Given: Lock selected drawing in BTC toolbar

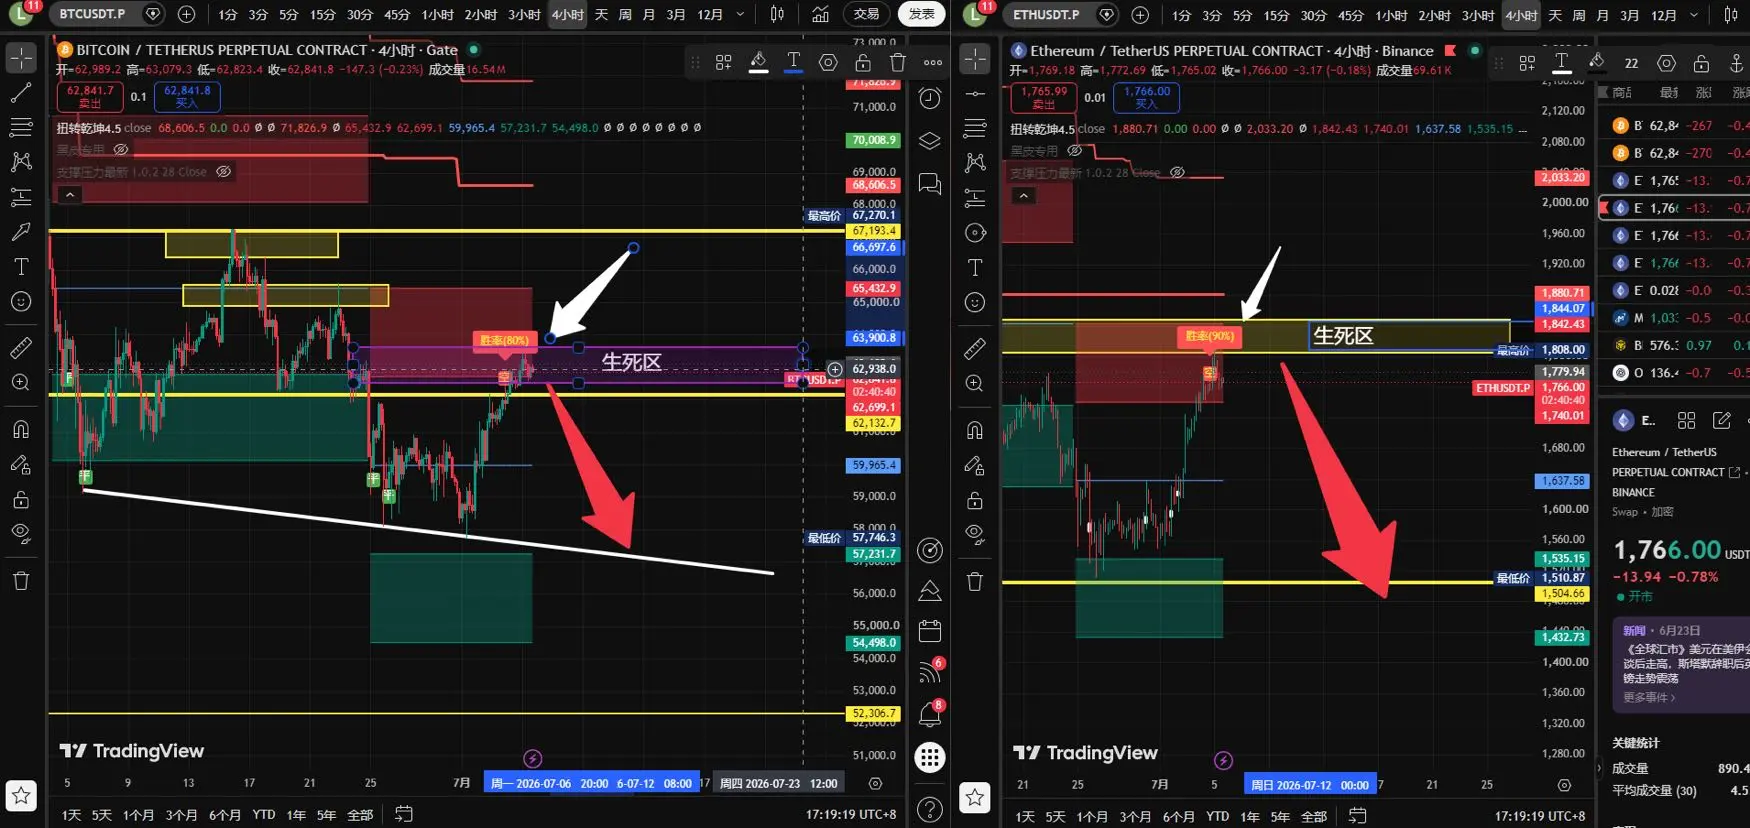Looking at the screenshot, I should tap(863, 62).
